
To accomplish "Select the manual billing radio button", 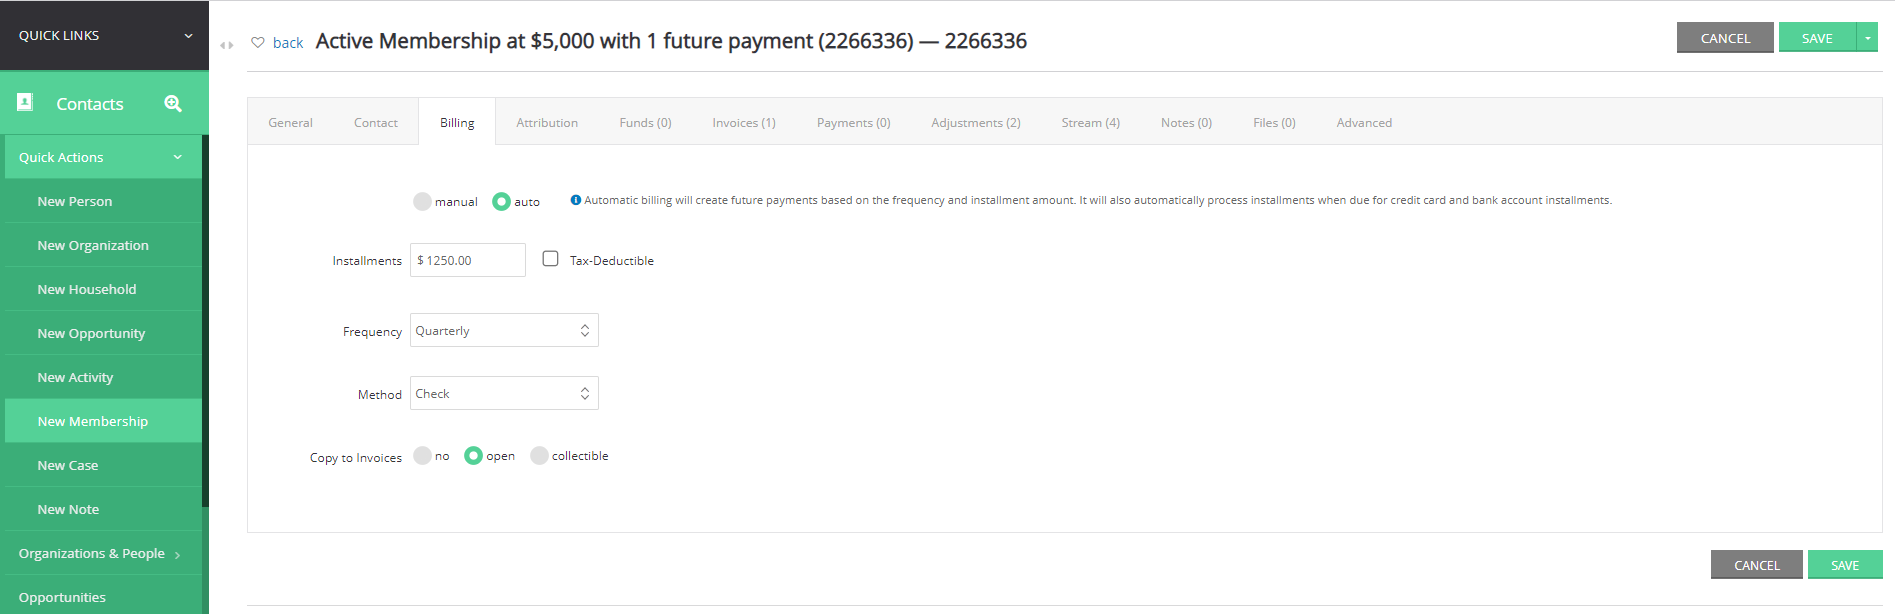I will 422,201.
